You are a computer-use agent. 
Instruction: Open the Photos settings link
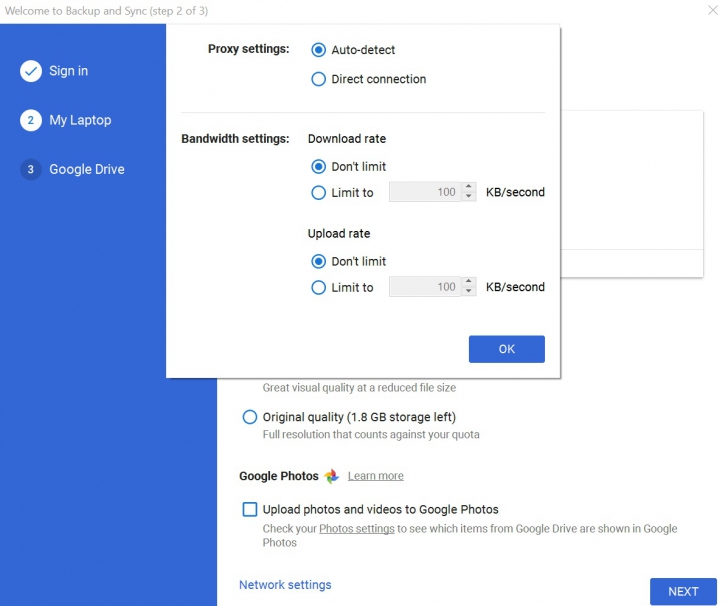point(357,528)
